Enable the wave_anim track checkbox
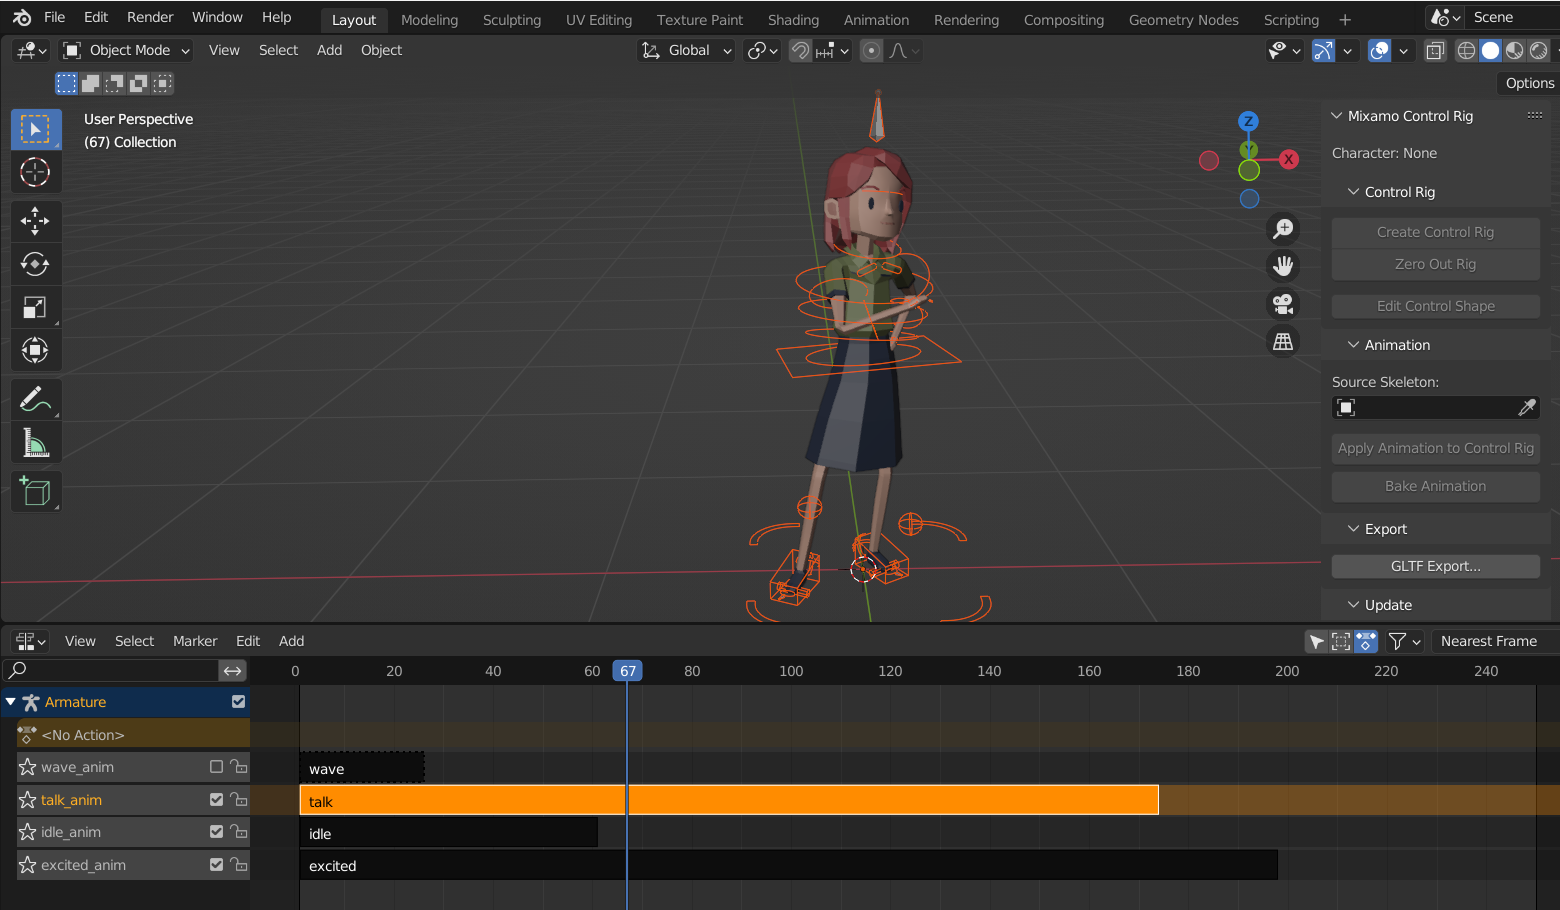 tap(216, 767)
